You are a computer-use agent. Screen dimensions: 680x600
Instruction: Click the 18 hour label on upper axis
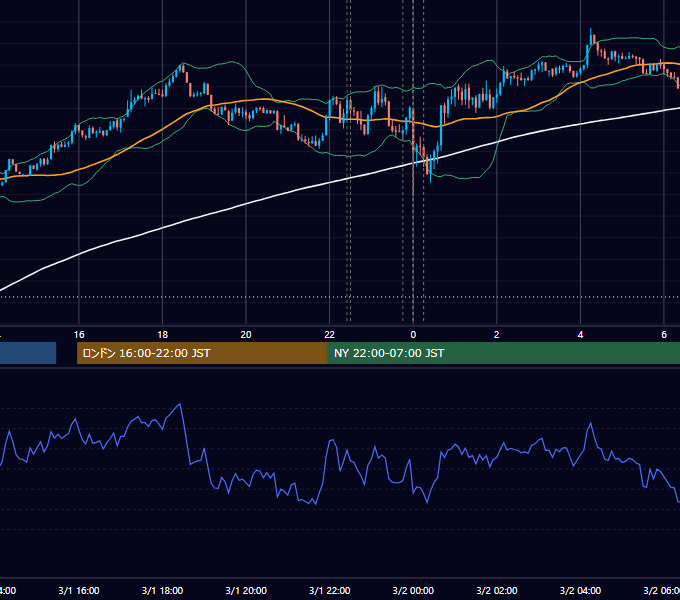click(x=163, y=335)
